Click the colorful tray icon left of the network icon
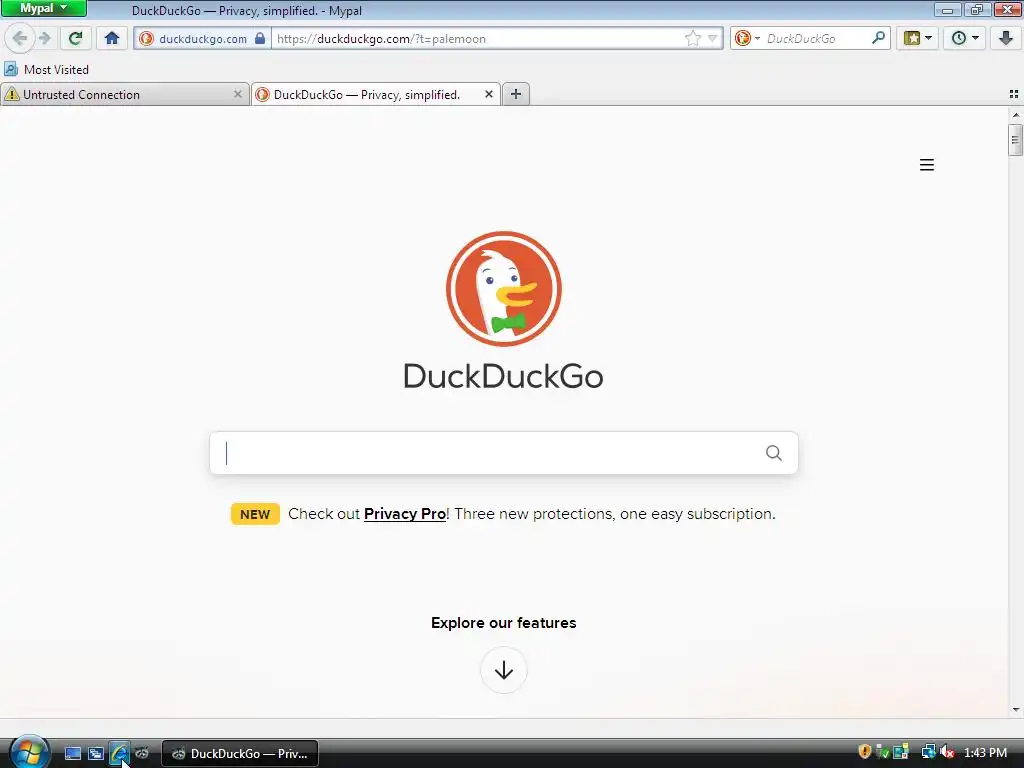 [901, 752]
